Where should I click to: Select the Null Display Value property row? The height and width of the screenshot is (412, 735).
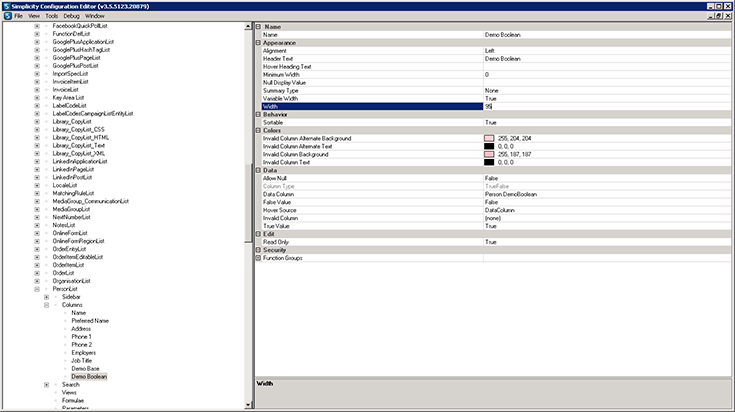(495, 82)
